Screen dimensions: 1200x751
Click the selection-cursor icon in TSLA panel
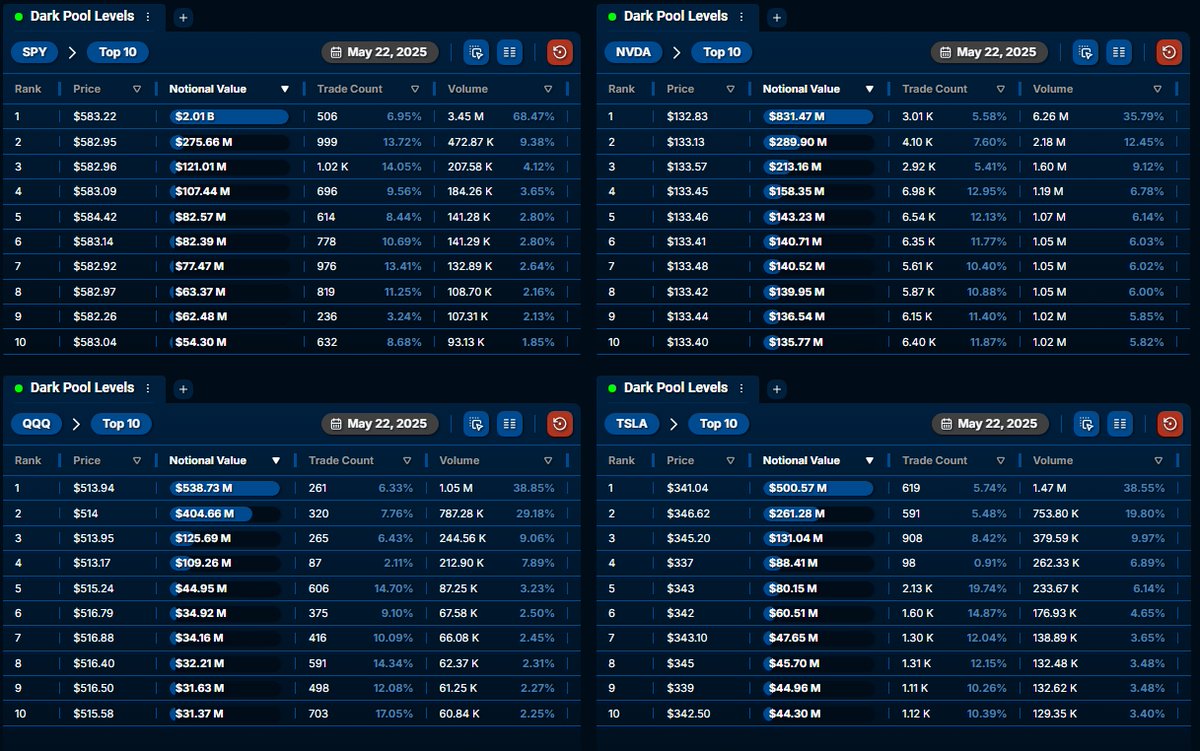pyautogui.click(x=1086, y=424)
